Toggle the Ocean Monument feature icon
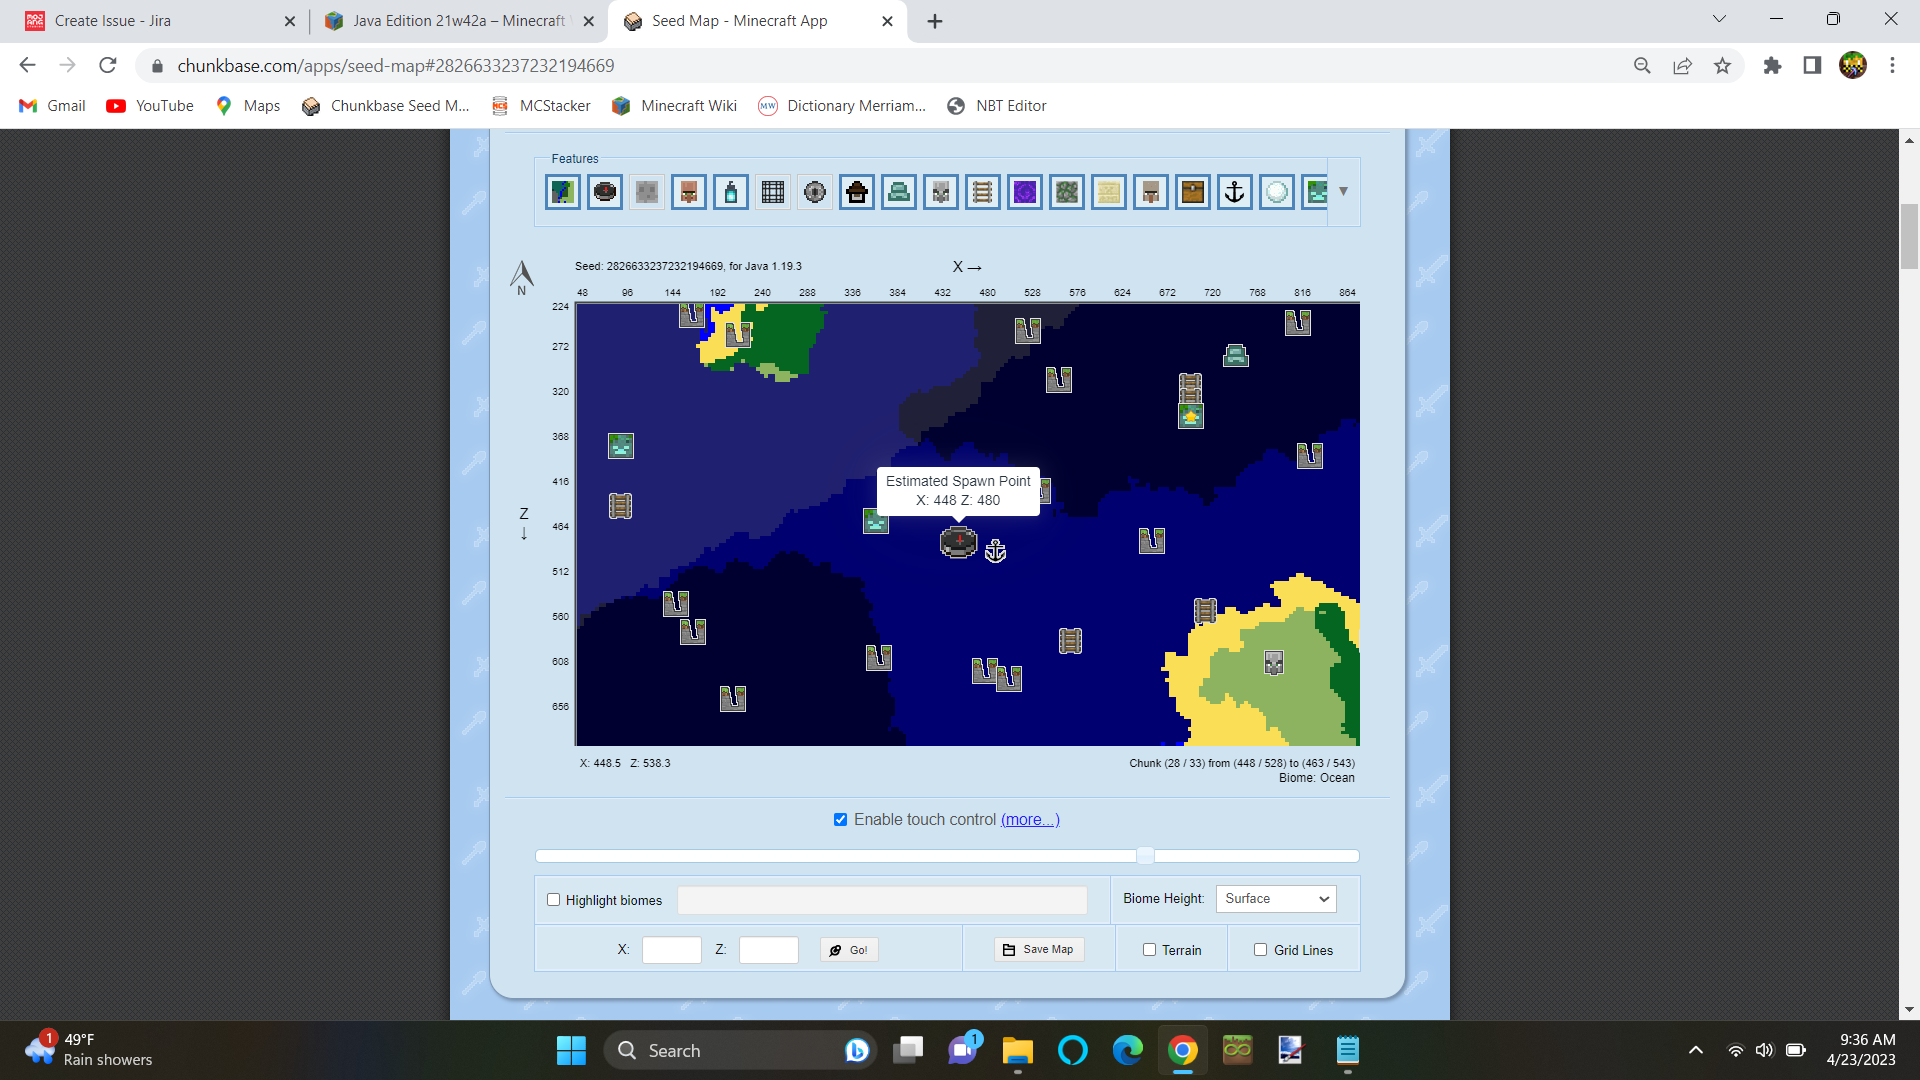1920x1080 pixels. [899, 192]
